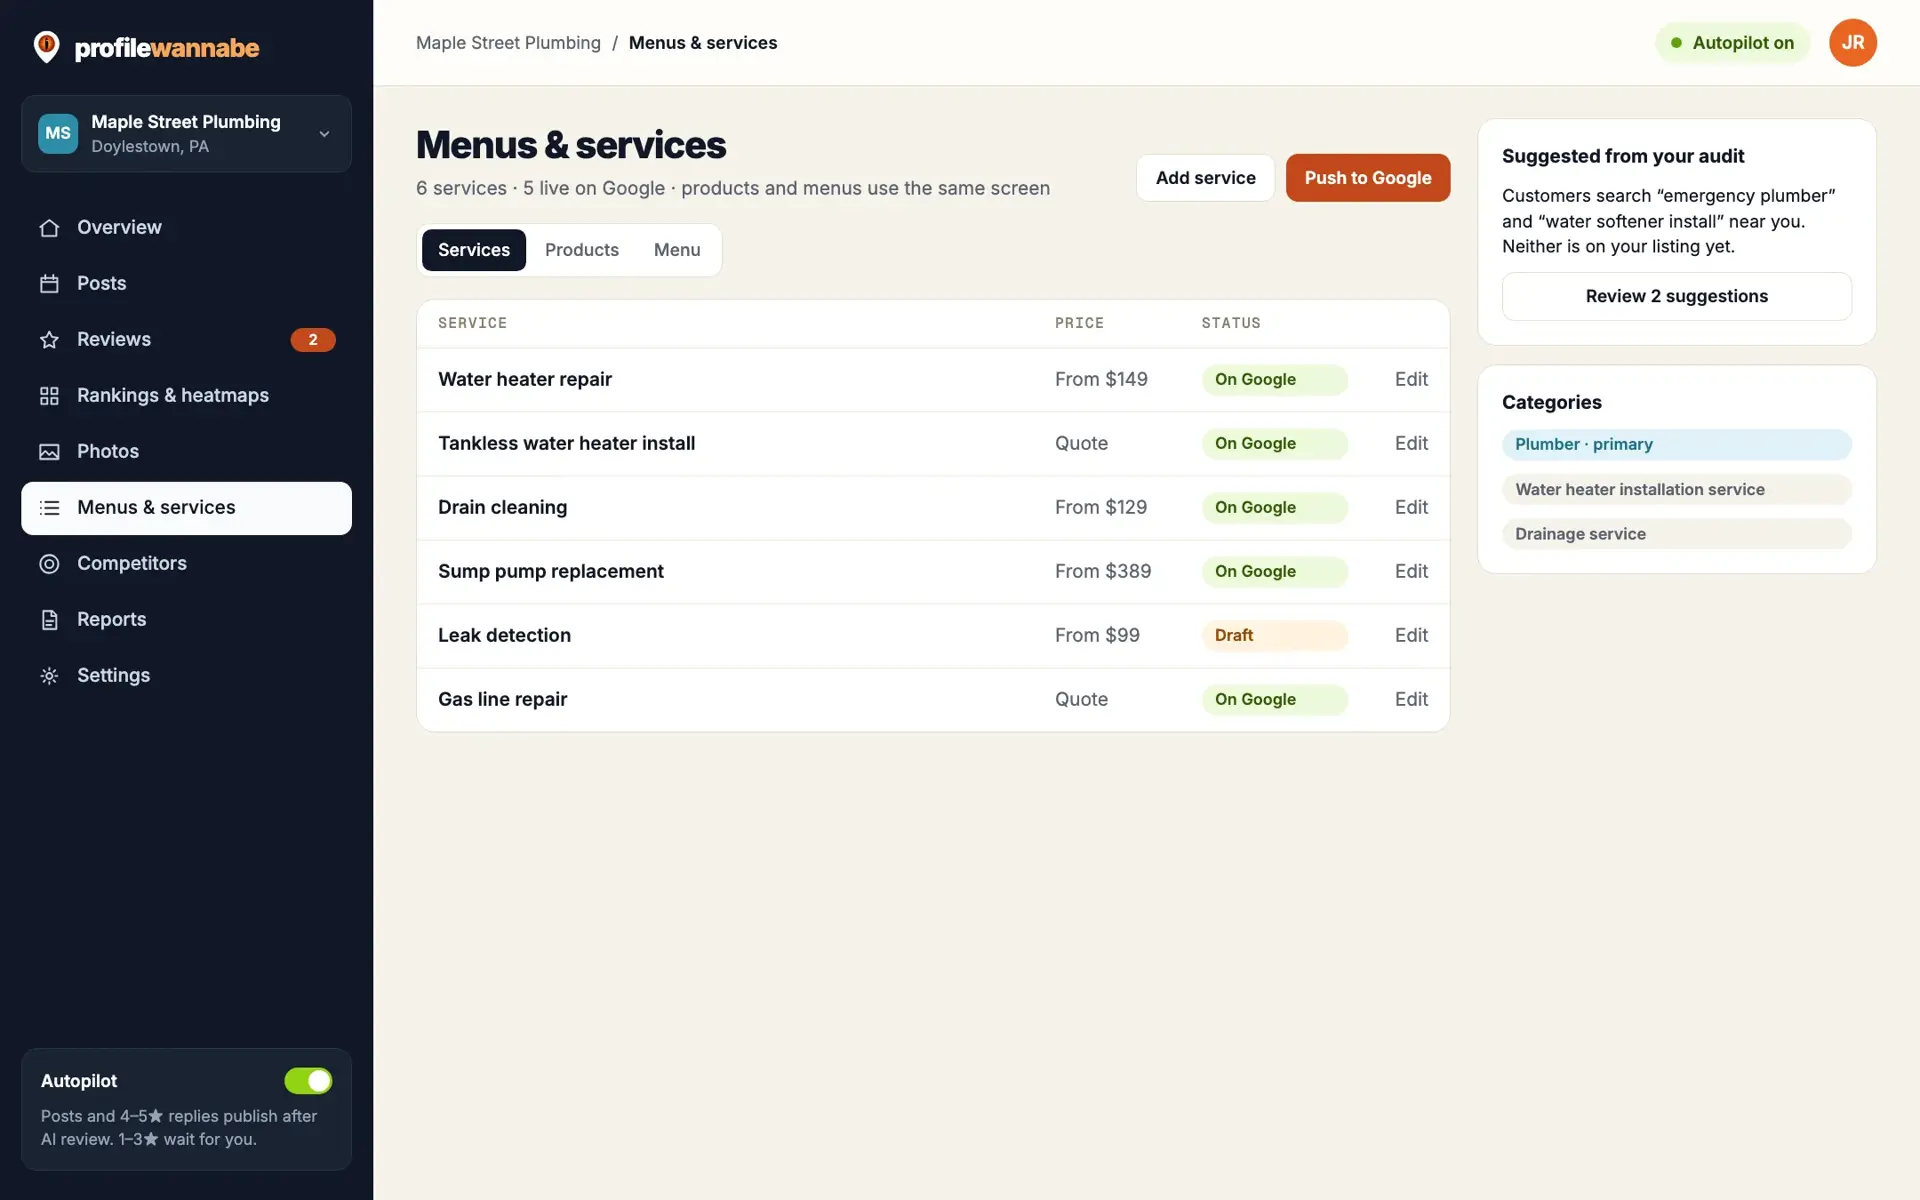The height and width of the screenshot is (1200, 1920).
Task: Click the Push to Google button
Action: pyautogui.click(x=1368, y=178)
